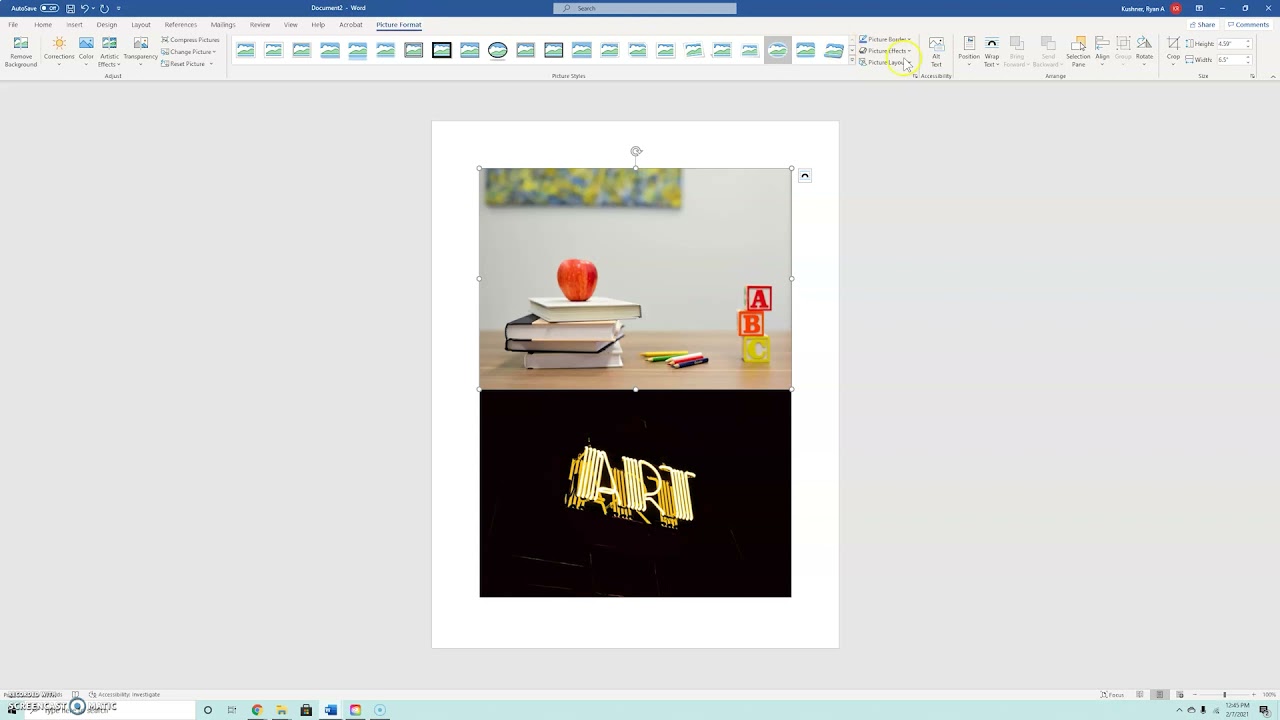The width and height of the screenshot is (1280, 720).
Task: Click the zoom out minus button
Action: click(x=1195, y=694)
